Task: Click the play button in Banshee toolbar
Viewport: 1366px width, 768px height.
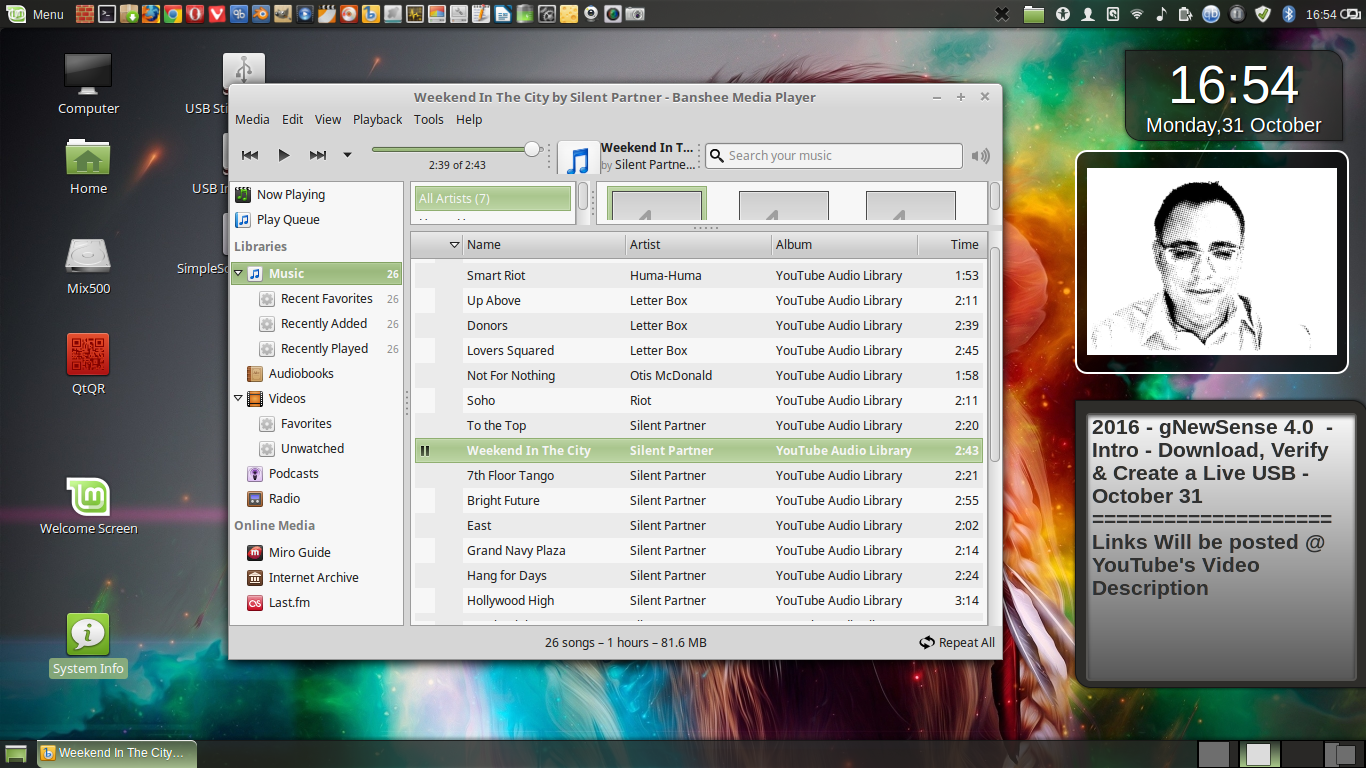Action: tap(284, 155)
